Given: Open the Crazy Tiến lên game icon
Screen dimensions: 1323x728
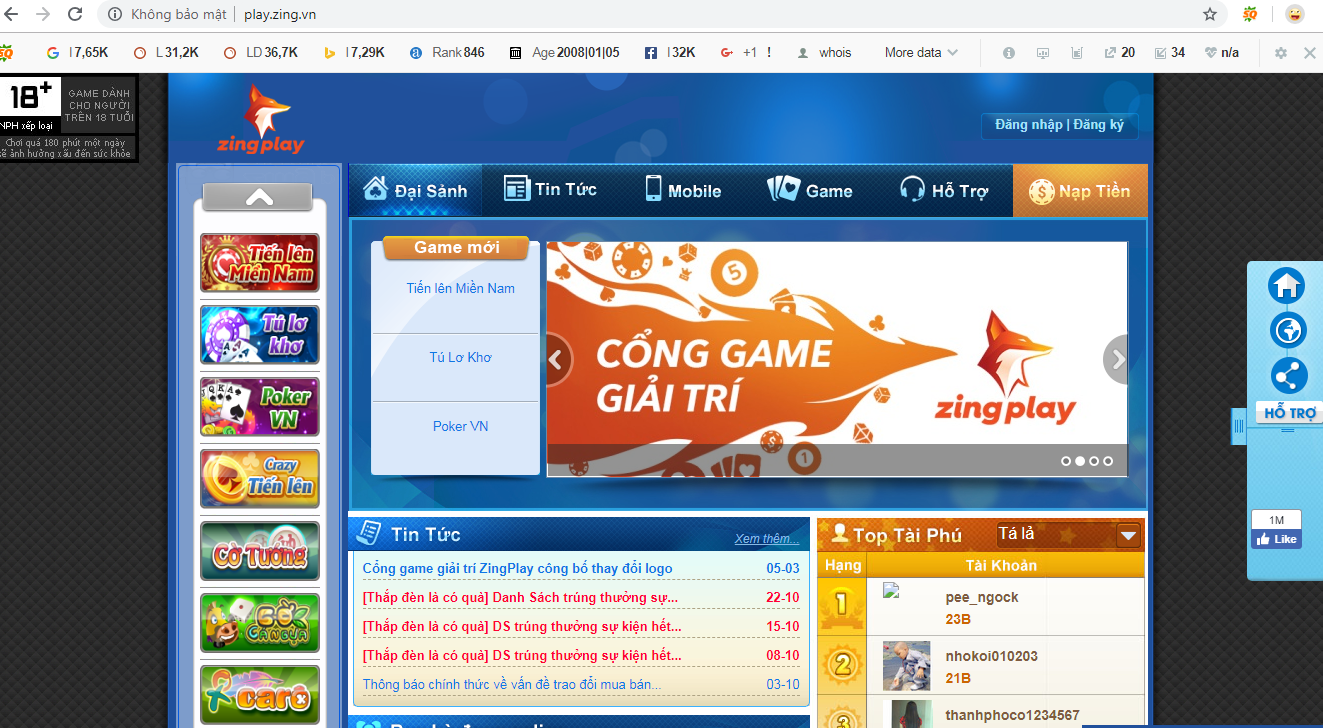Looking at the screenshot, I should (260, 479).
